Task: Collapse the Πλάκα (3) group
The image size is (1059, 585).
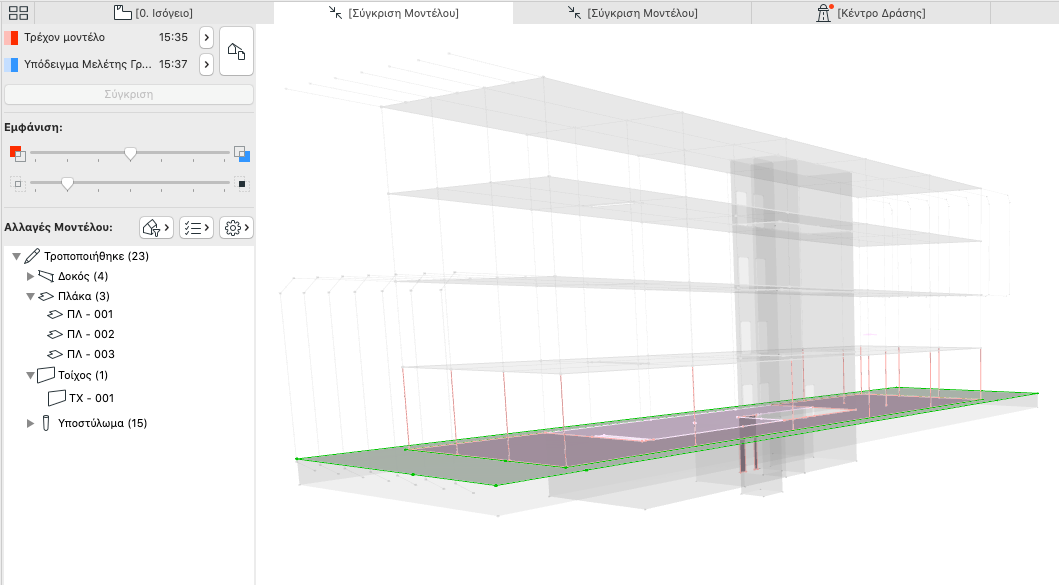Action: (x=30, y=296)
